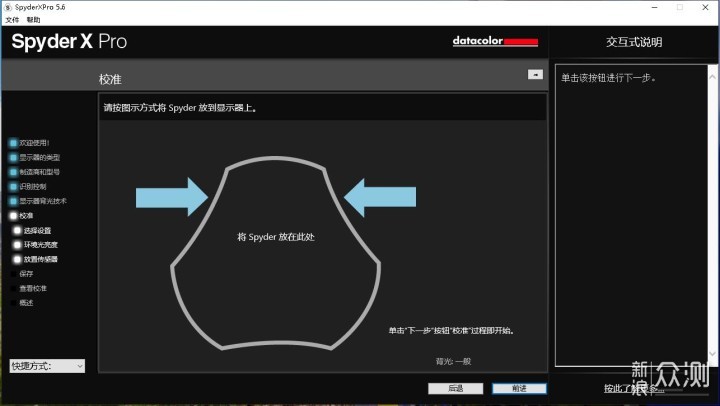This screenshot has width=720, height=406.
Task: Open the 快捷方式 dropdown
Action: [47, 366]
